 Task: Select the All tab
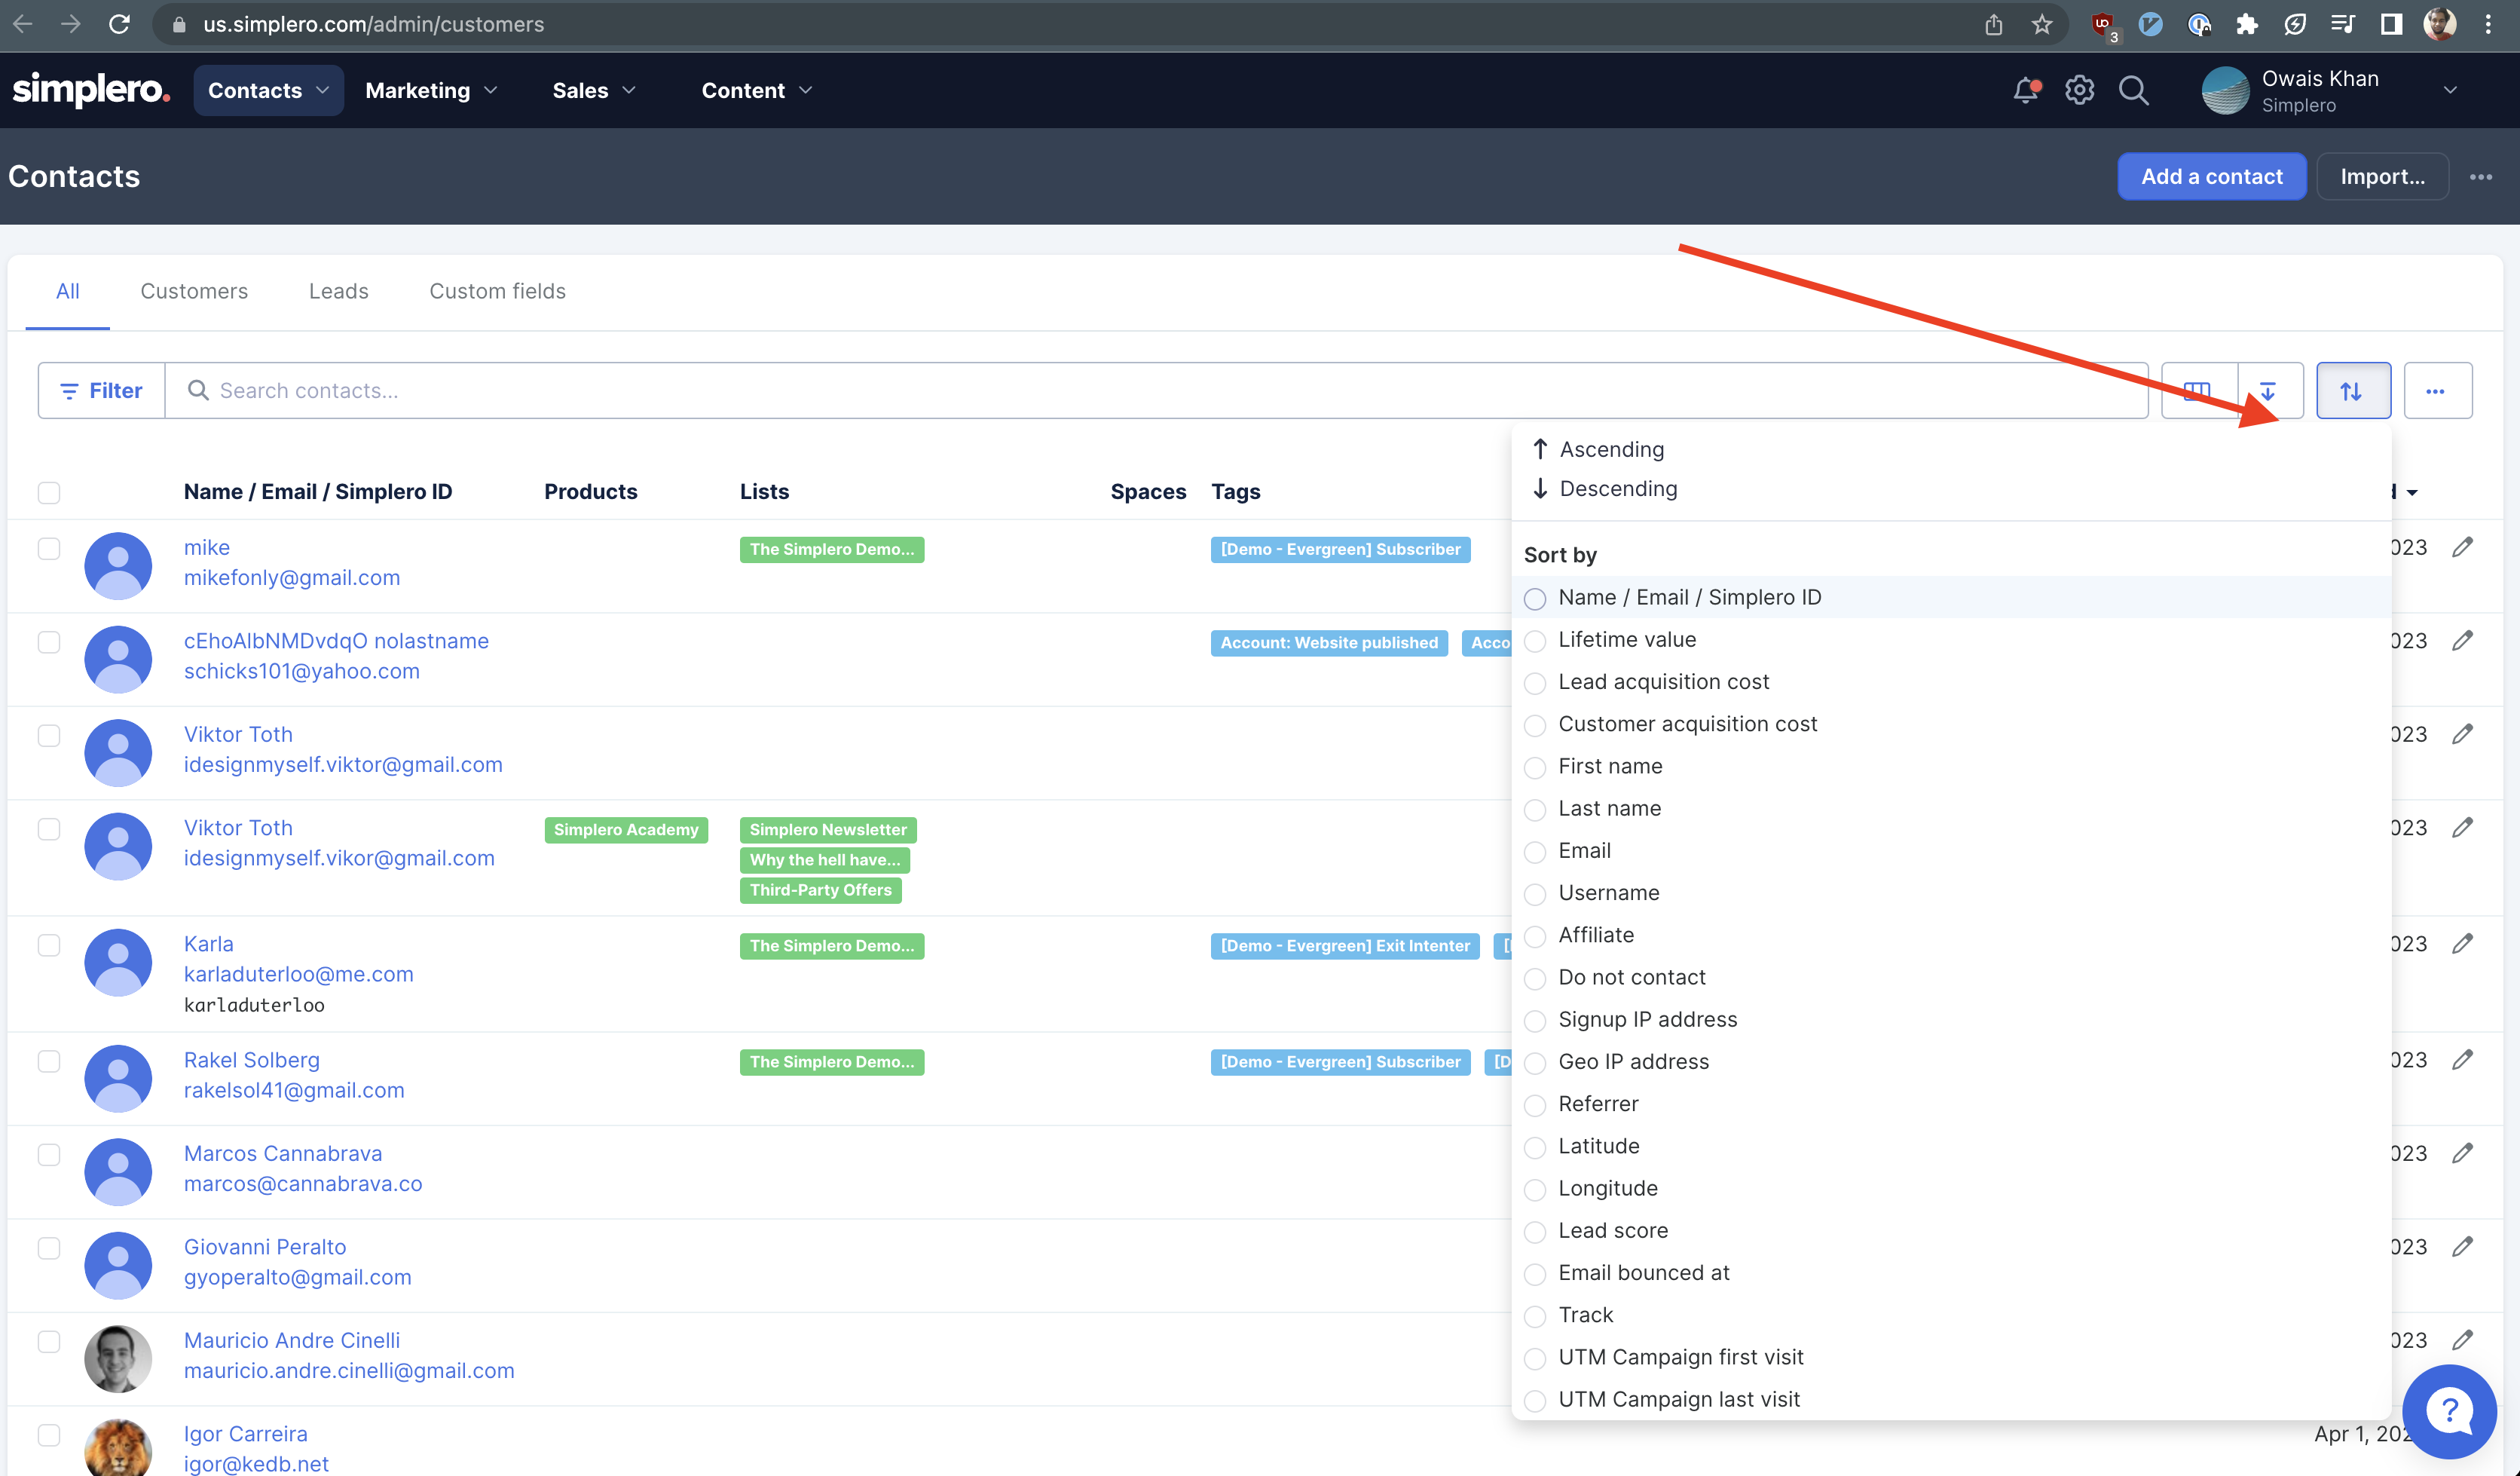(68, 291)
